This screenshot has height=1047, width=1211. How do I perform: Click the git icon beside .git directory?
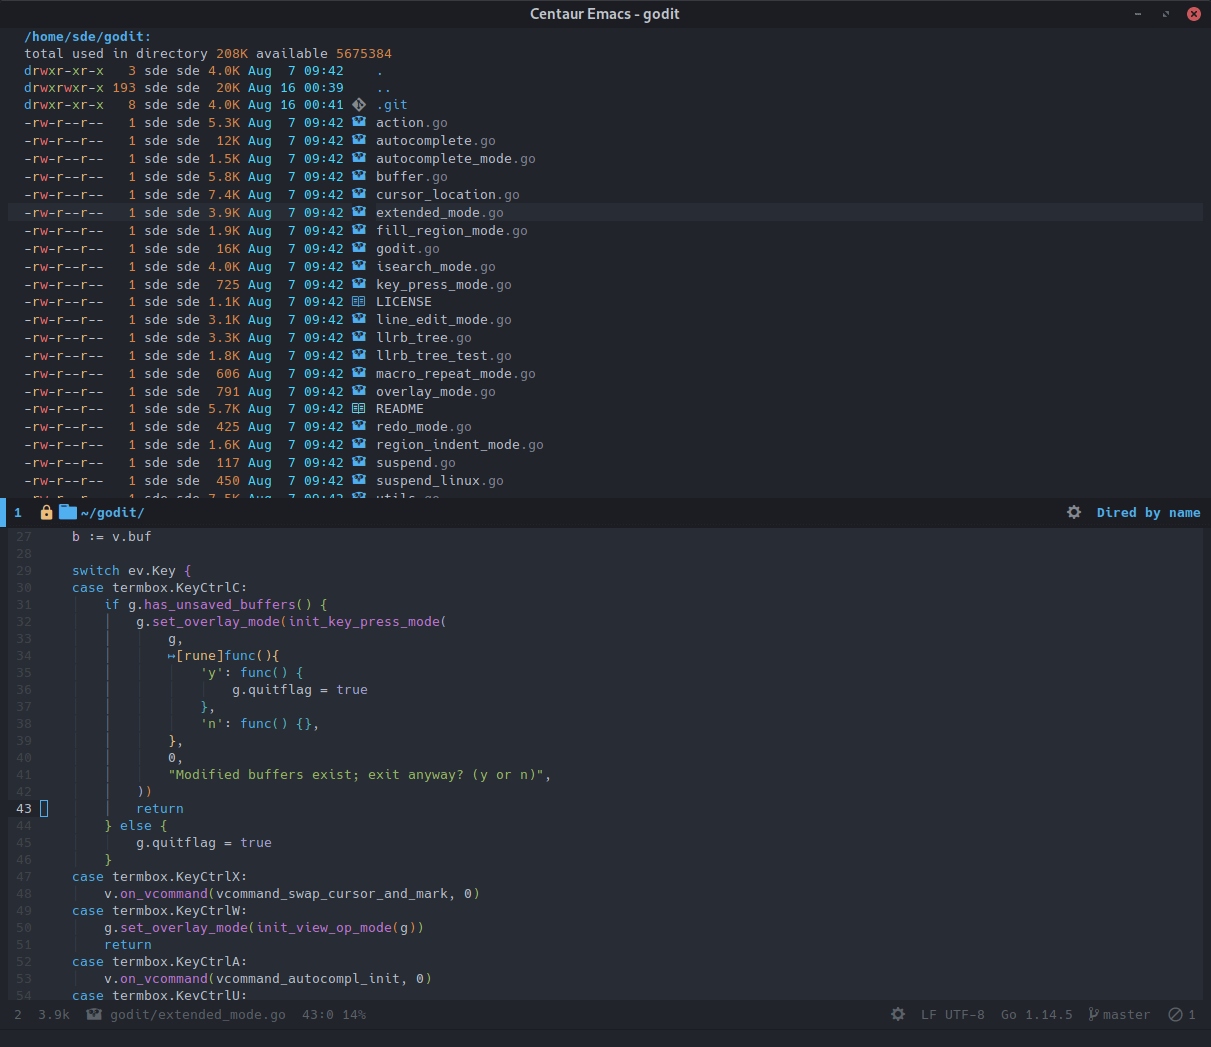click(x=359, y=104)
